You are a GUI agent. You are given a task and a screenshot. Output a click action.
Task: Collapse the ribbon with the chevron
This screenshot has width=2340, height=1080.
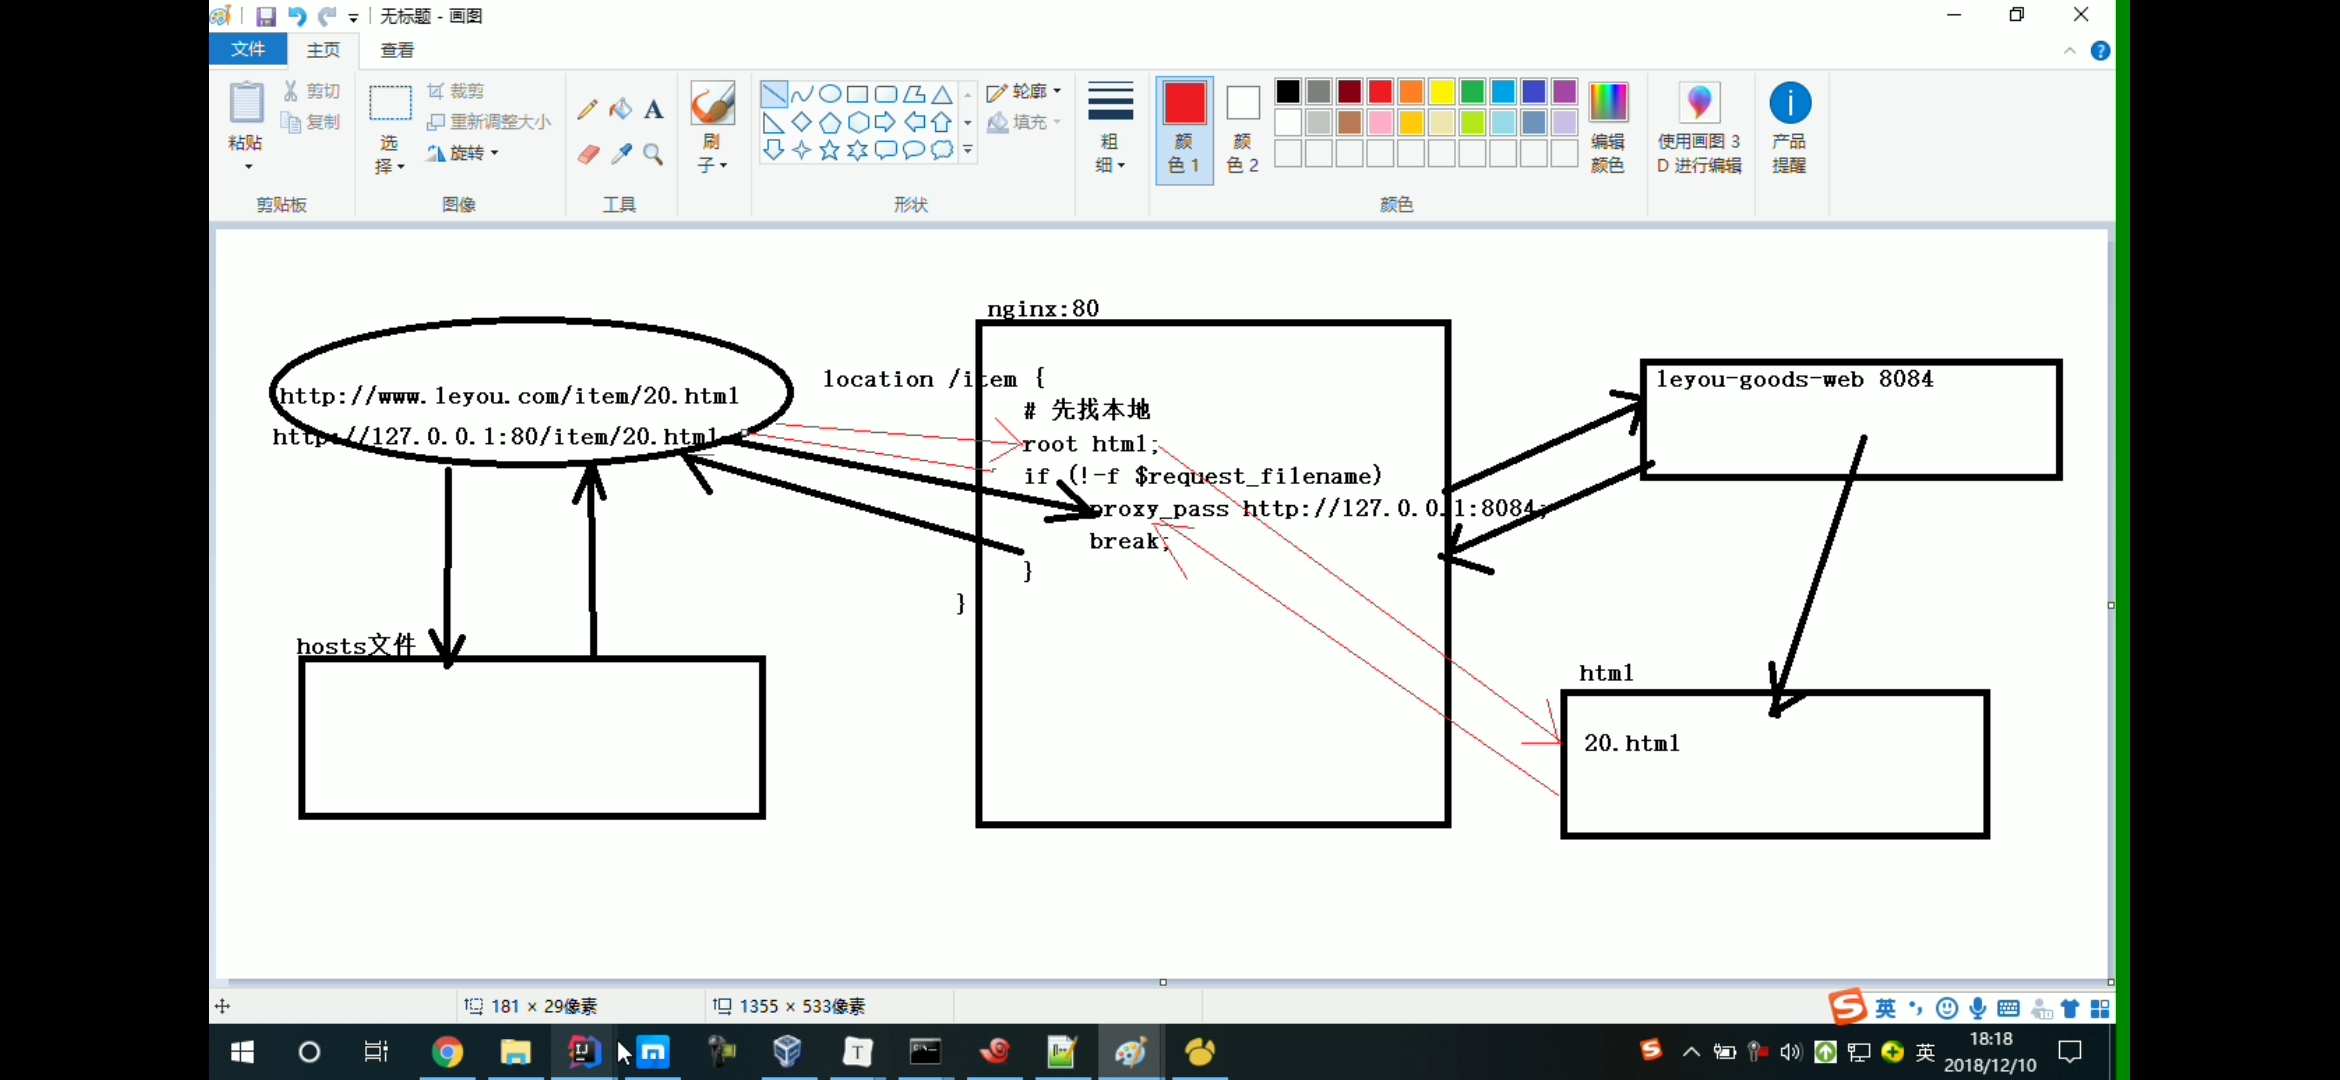(x=2069, y=51)
